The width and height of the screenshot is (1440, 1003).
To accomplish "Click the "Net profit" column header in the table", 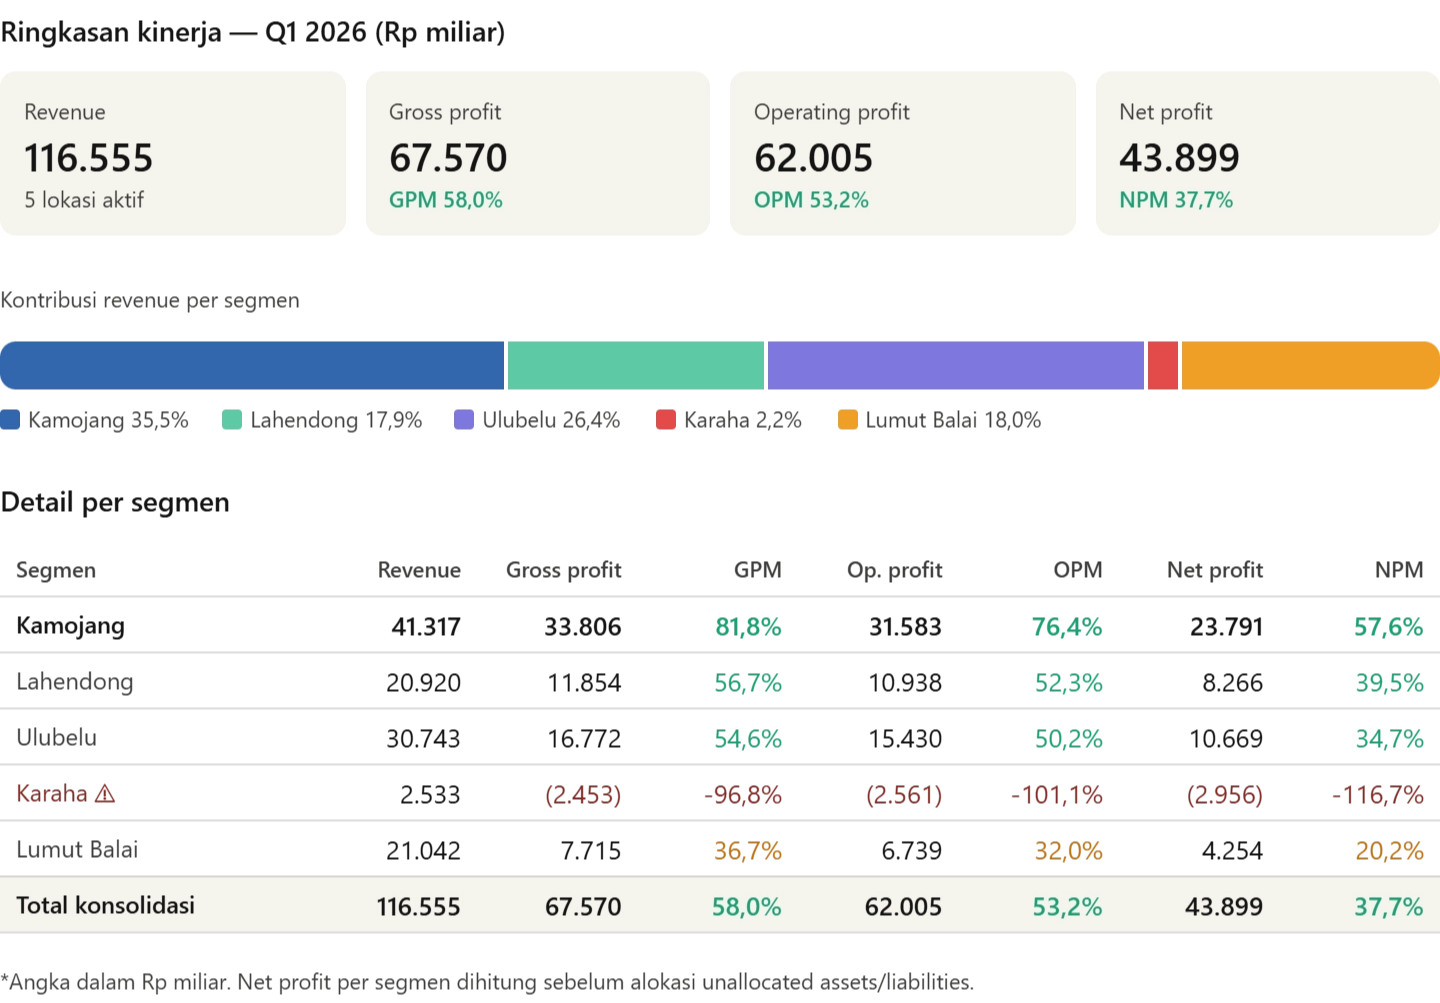I will [1215, 570].
